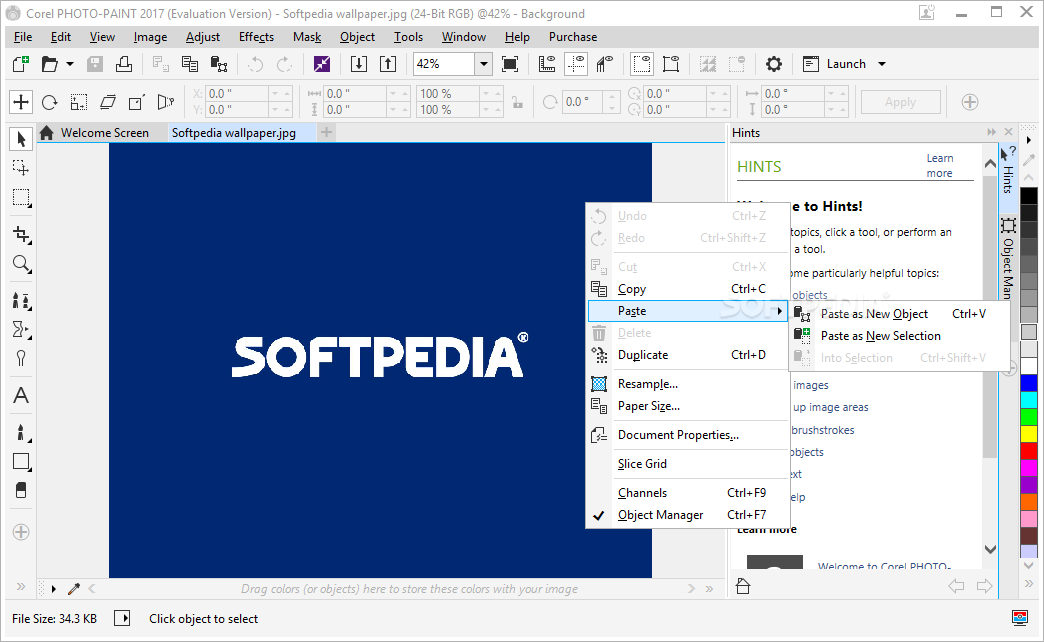Choose Duplicate from context menu

point(688,355)
